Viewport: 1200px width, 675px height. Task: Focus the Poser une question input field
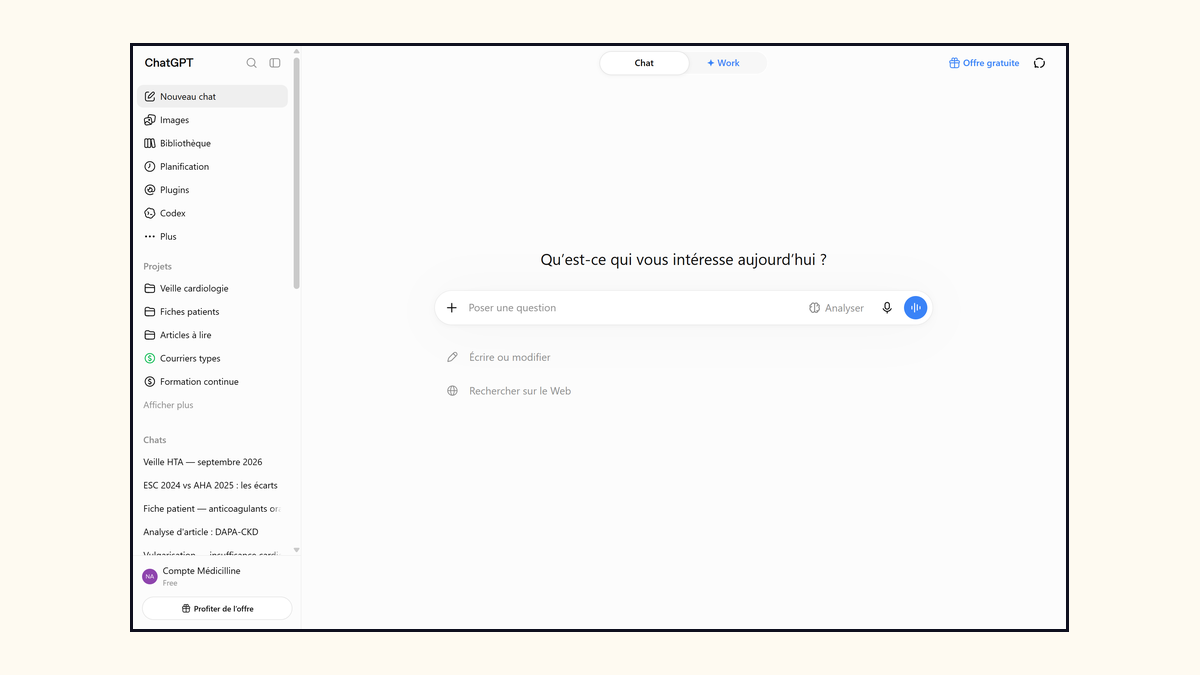634,308
